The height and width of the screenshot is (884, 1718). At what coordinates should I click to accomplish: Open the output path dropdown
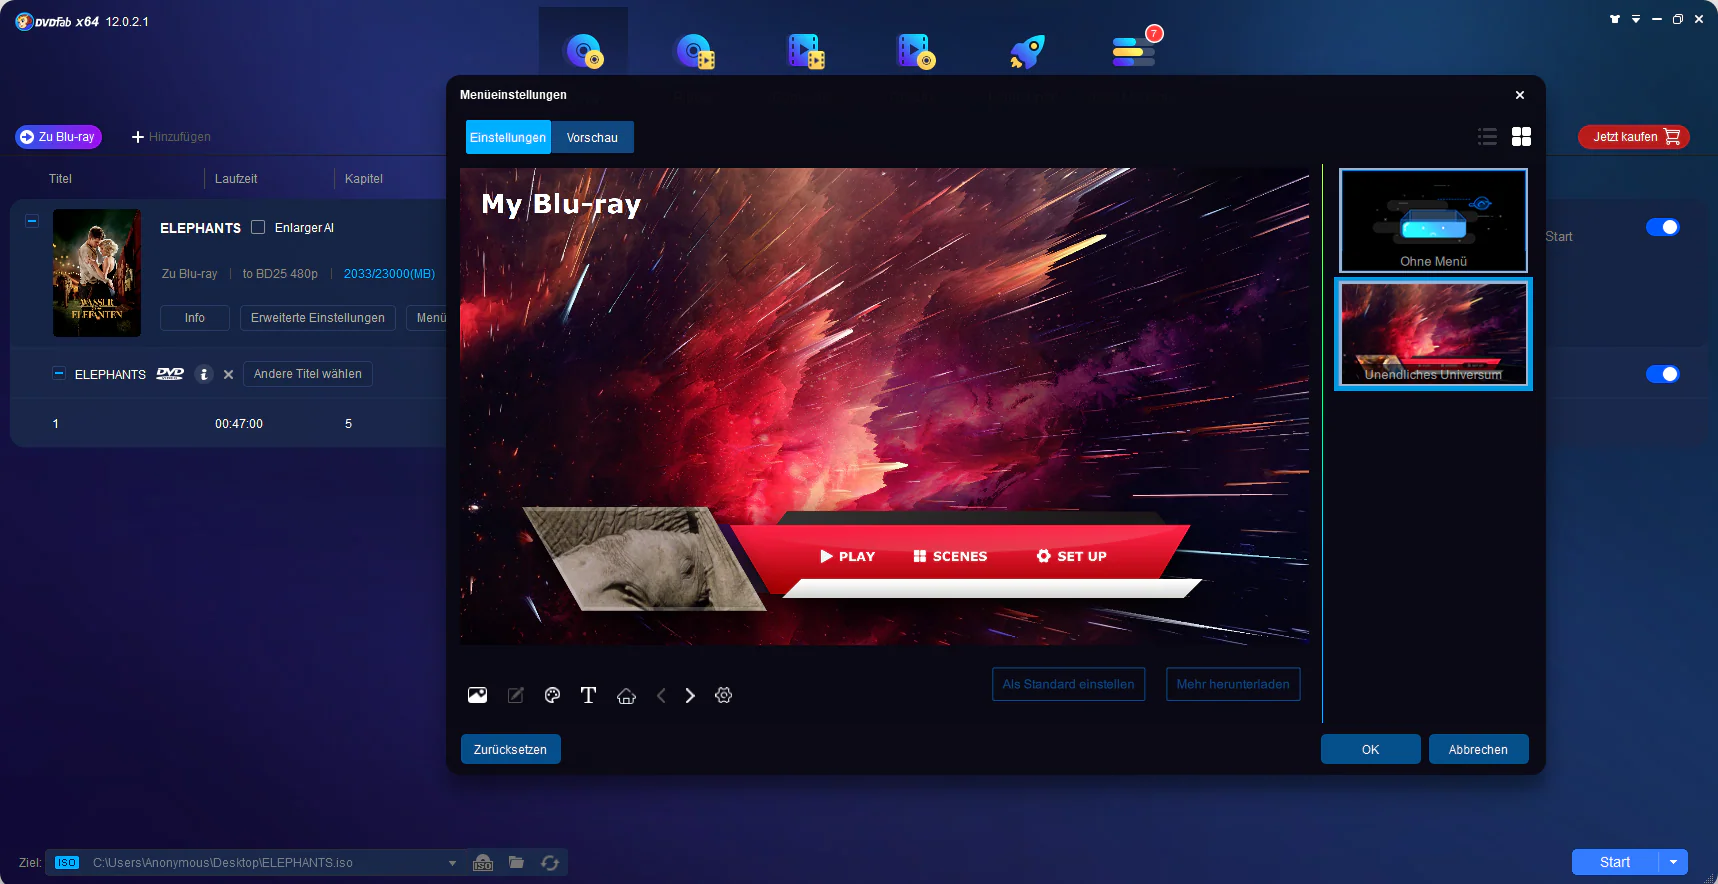point(452,863)
